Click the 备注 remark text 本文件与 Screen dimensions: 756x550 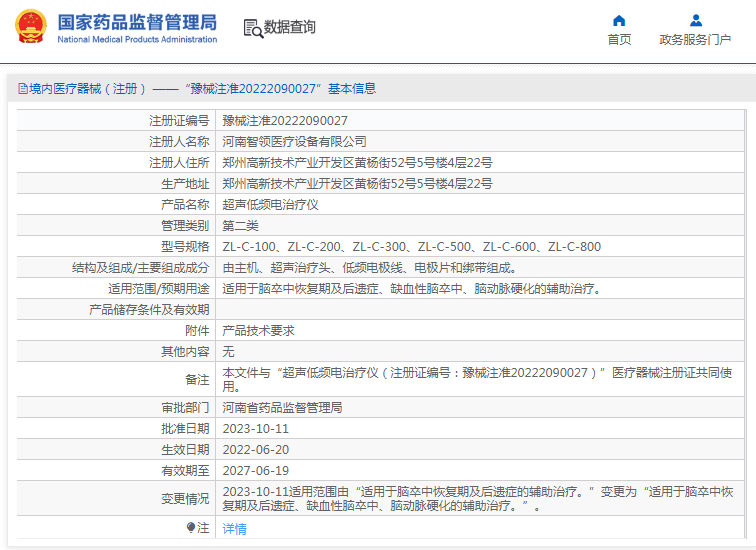click(x=477, y=379)
